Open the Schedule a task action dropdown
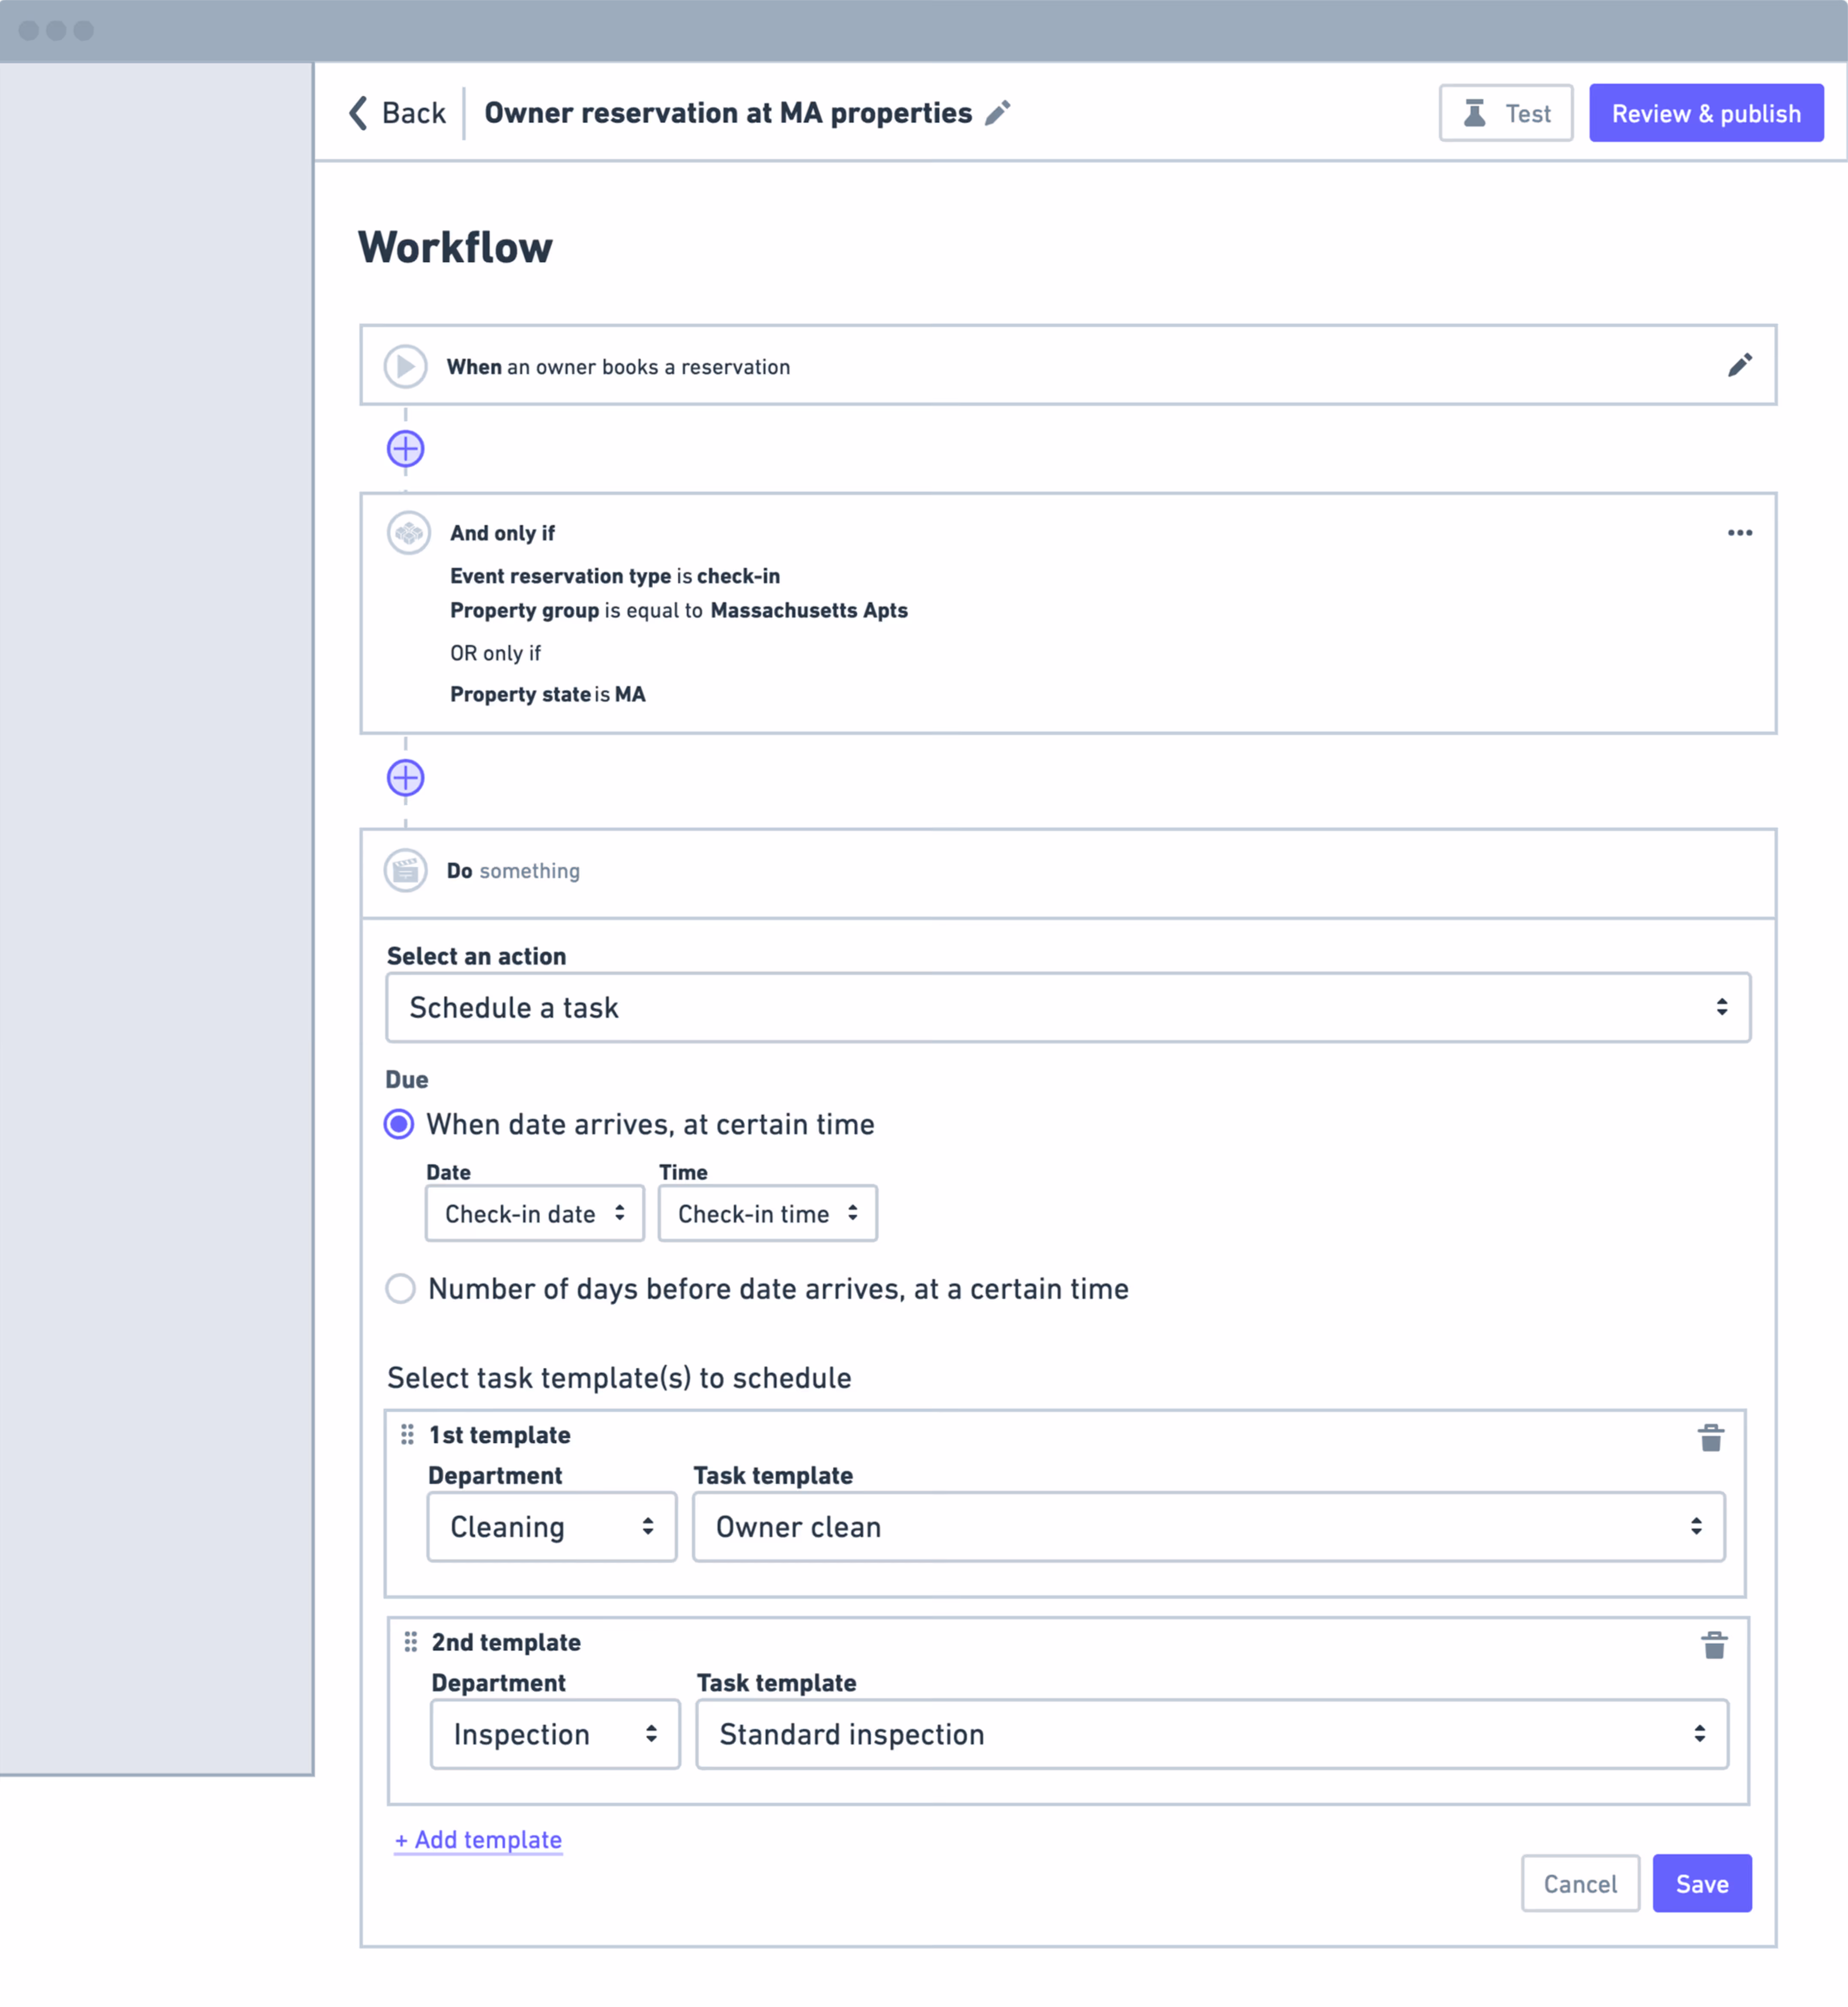This screenshot has width=1848, height=2007. click(1067, 1007)
